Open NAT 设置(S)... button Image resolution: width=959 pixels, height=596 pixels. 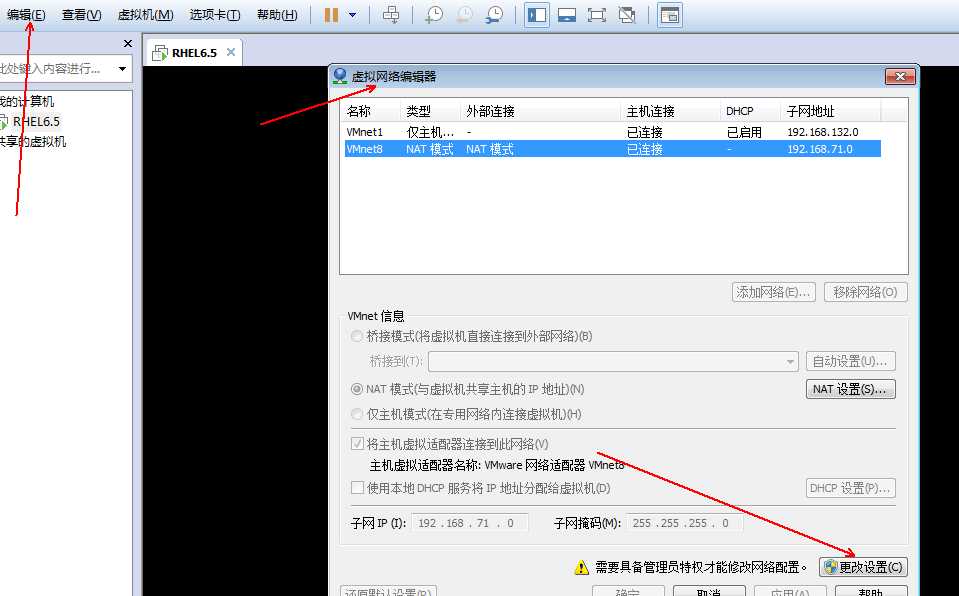pyautogui.click(x=851, y=389)
